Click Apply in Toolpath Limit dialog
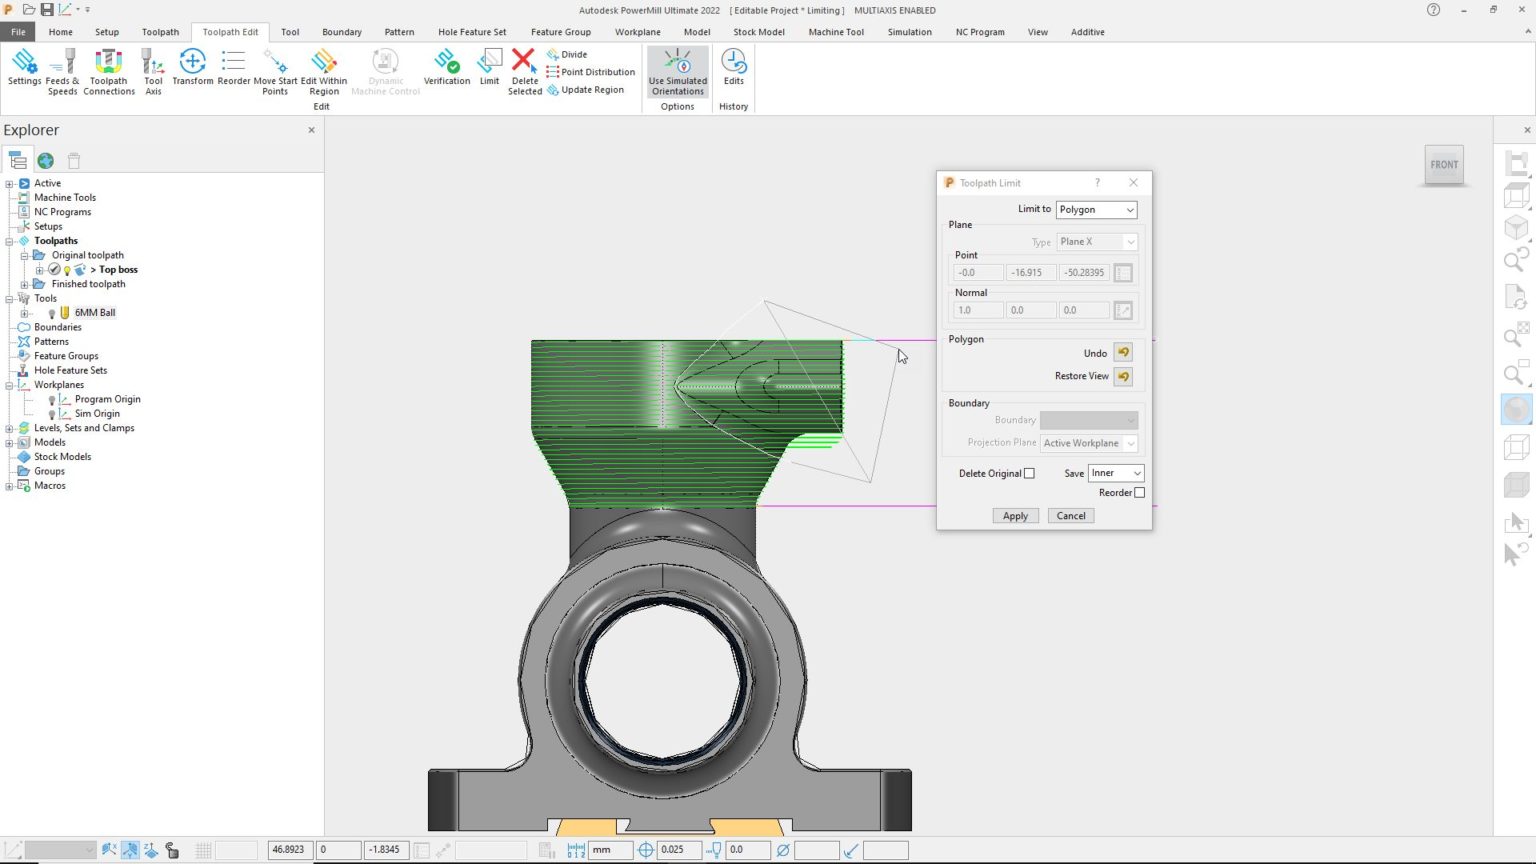The height and width of the screenshot is (864, 1536). pos(1014,515)
